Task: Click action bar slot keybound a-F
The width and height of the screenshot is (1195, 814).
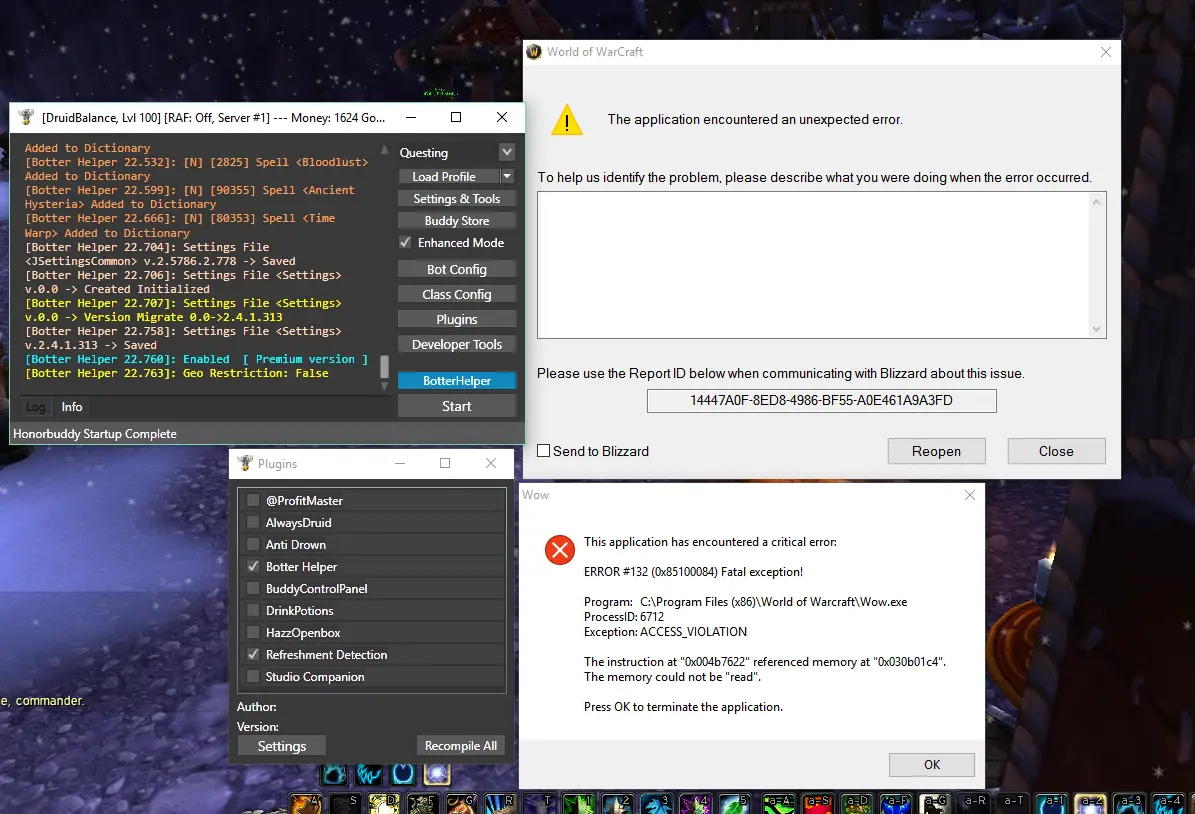Action: click(895, 804)
